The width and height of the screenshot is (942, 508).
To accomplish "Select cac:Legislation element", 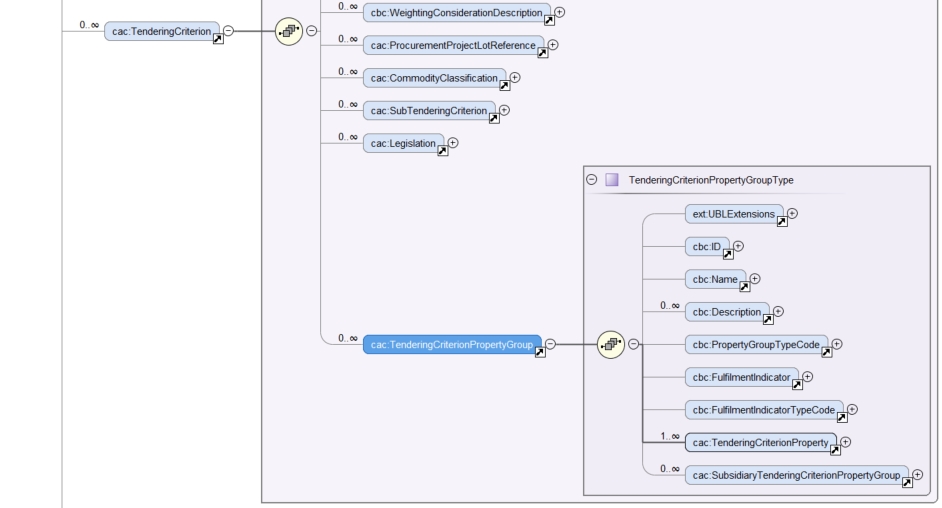I will (x=403, y=144).
